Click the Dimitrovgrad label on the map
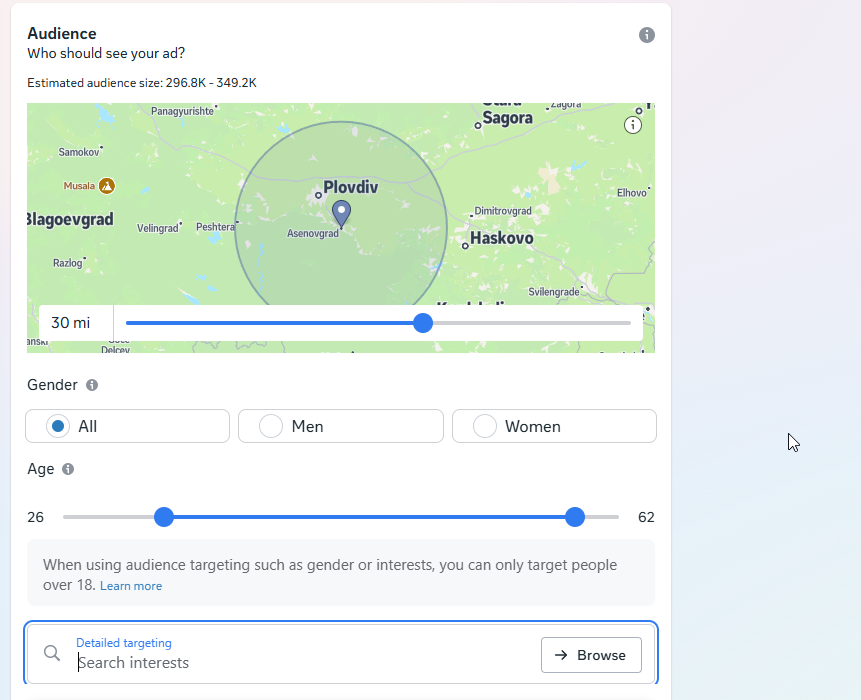861x700 pixels. click(503, 211)
